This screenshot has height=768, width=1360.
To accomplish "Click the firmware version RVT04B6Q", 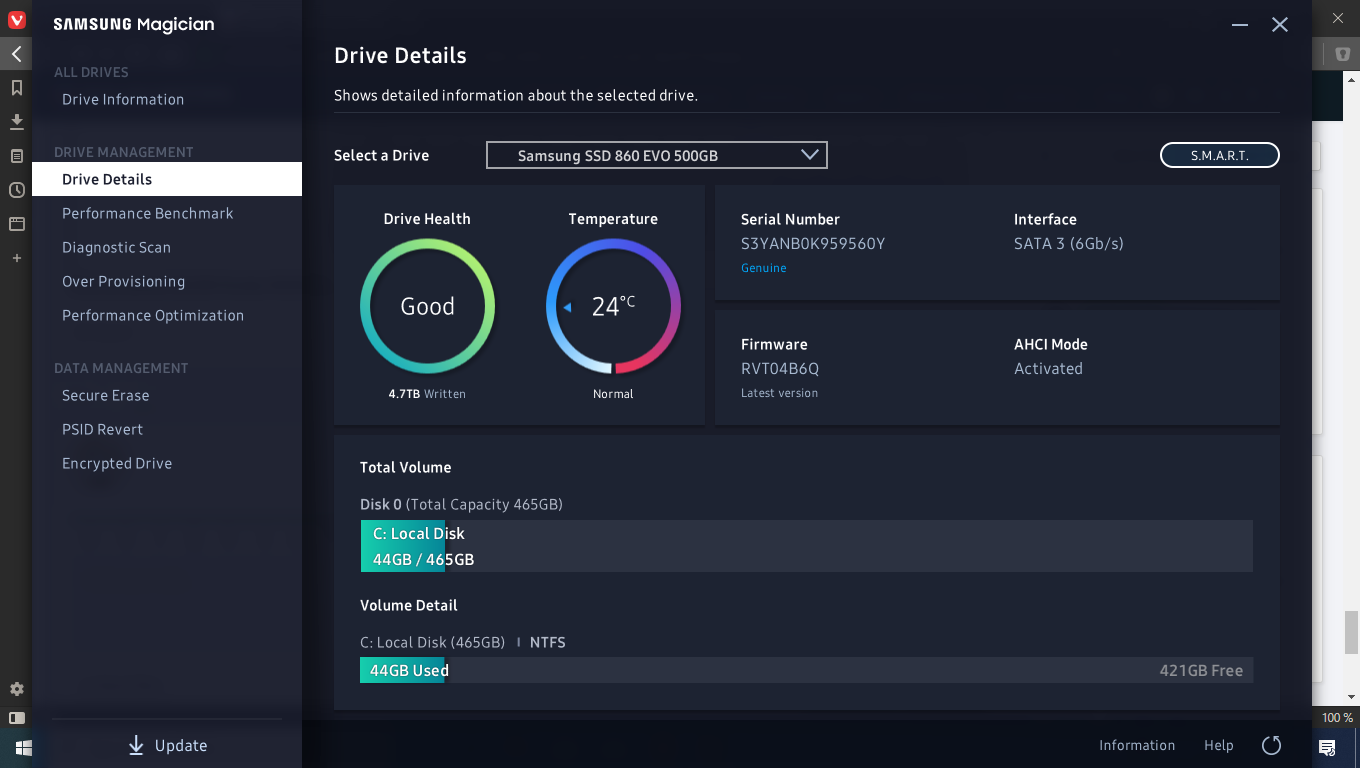I will tap(780, 368).
